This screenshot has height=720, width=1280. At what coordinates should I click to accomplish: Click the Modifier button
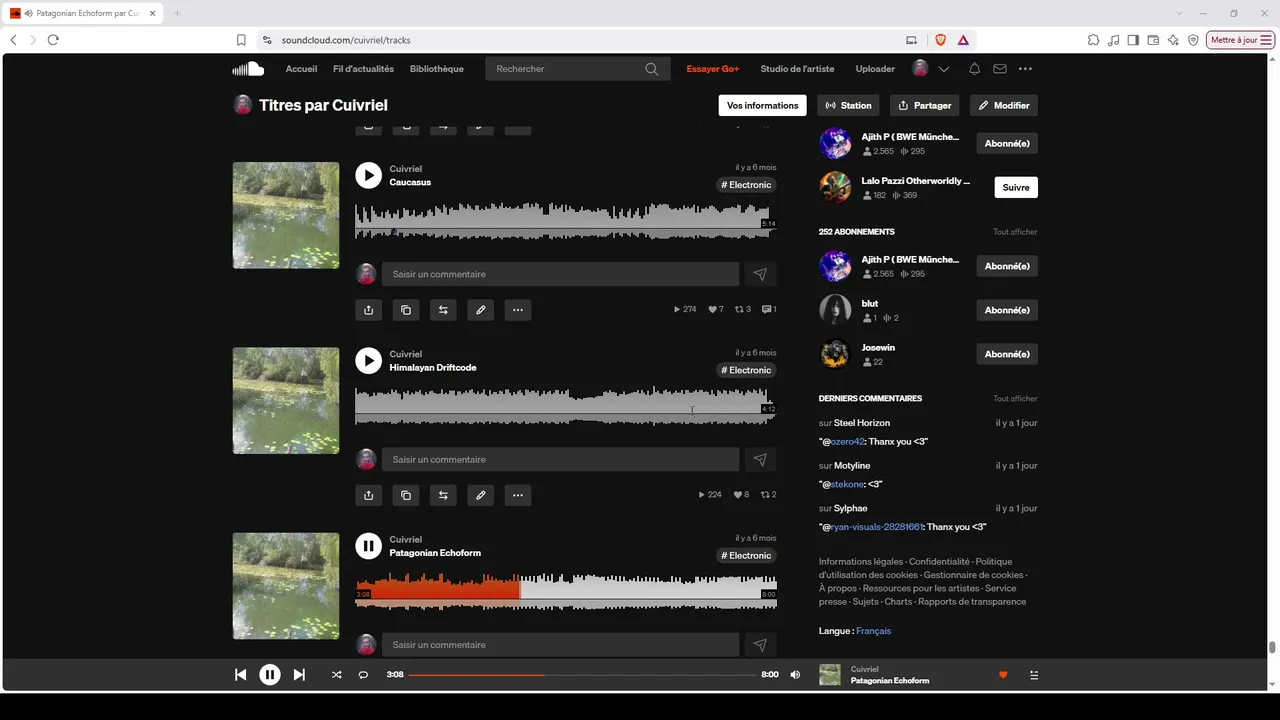[x=1004, y=105]
